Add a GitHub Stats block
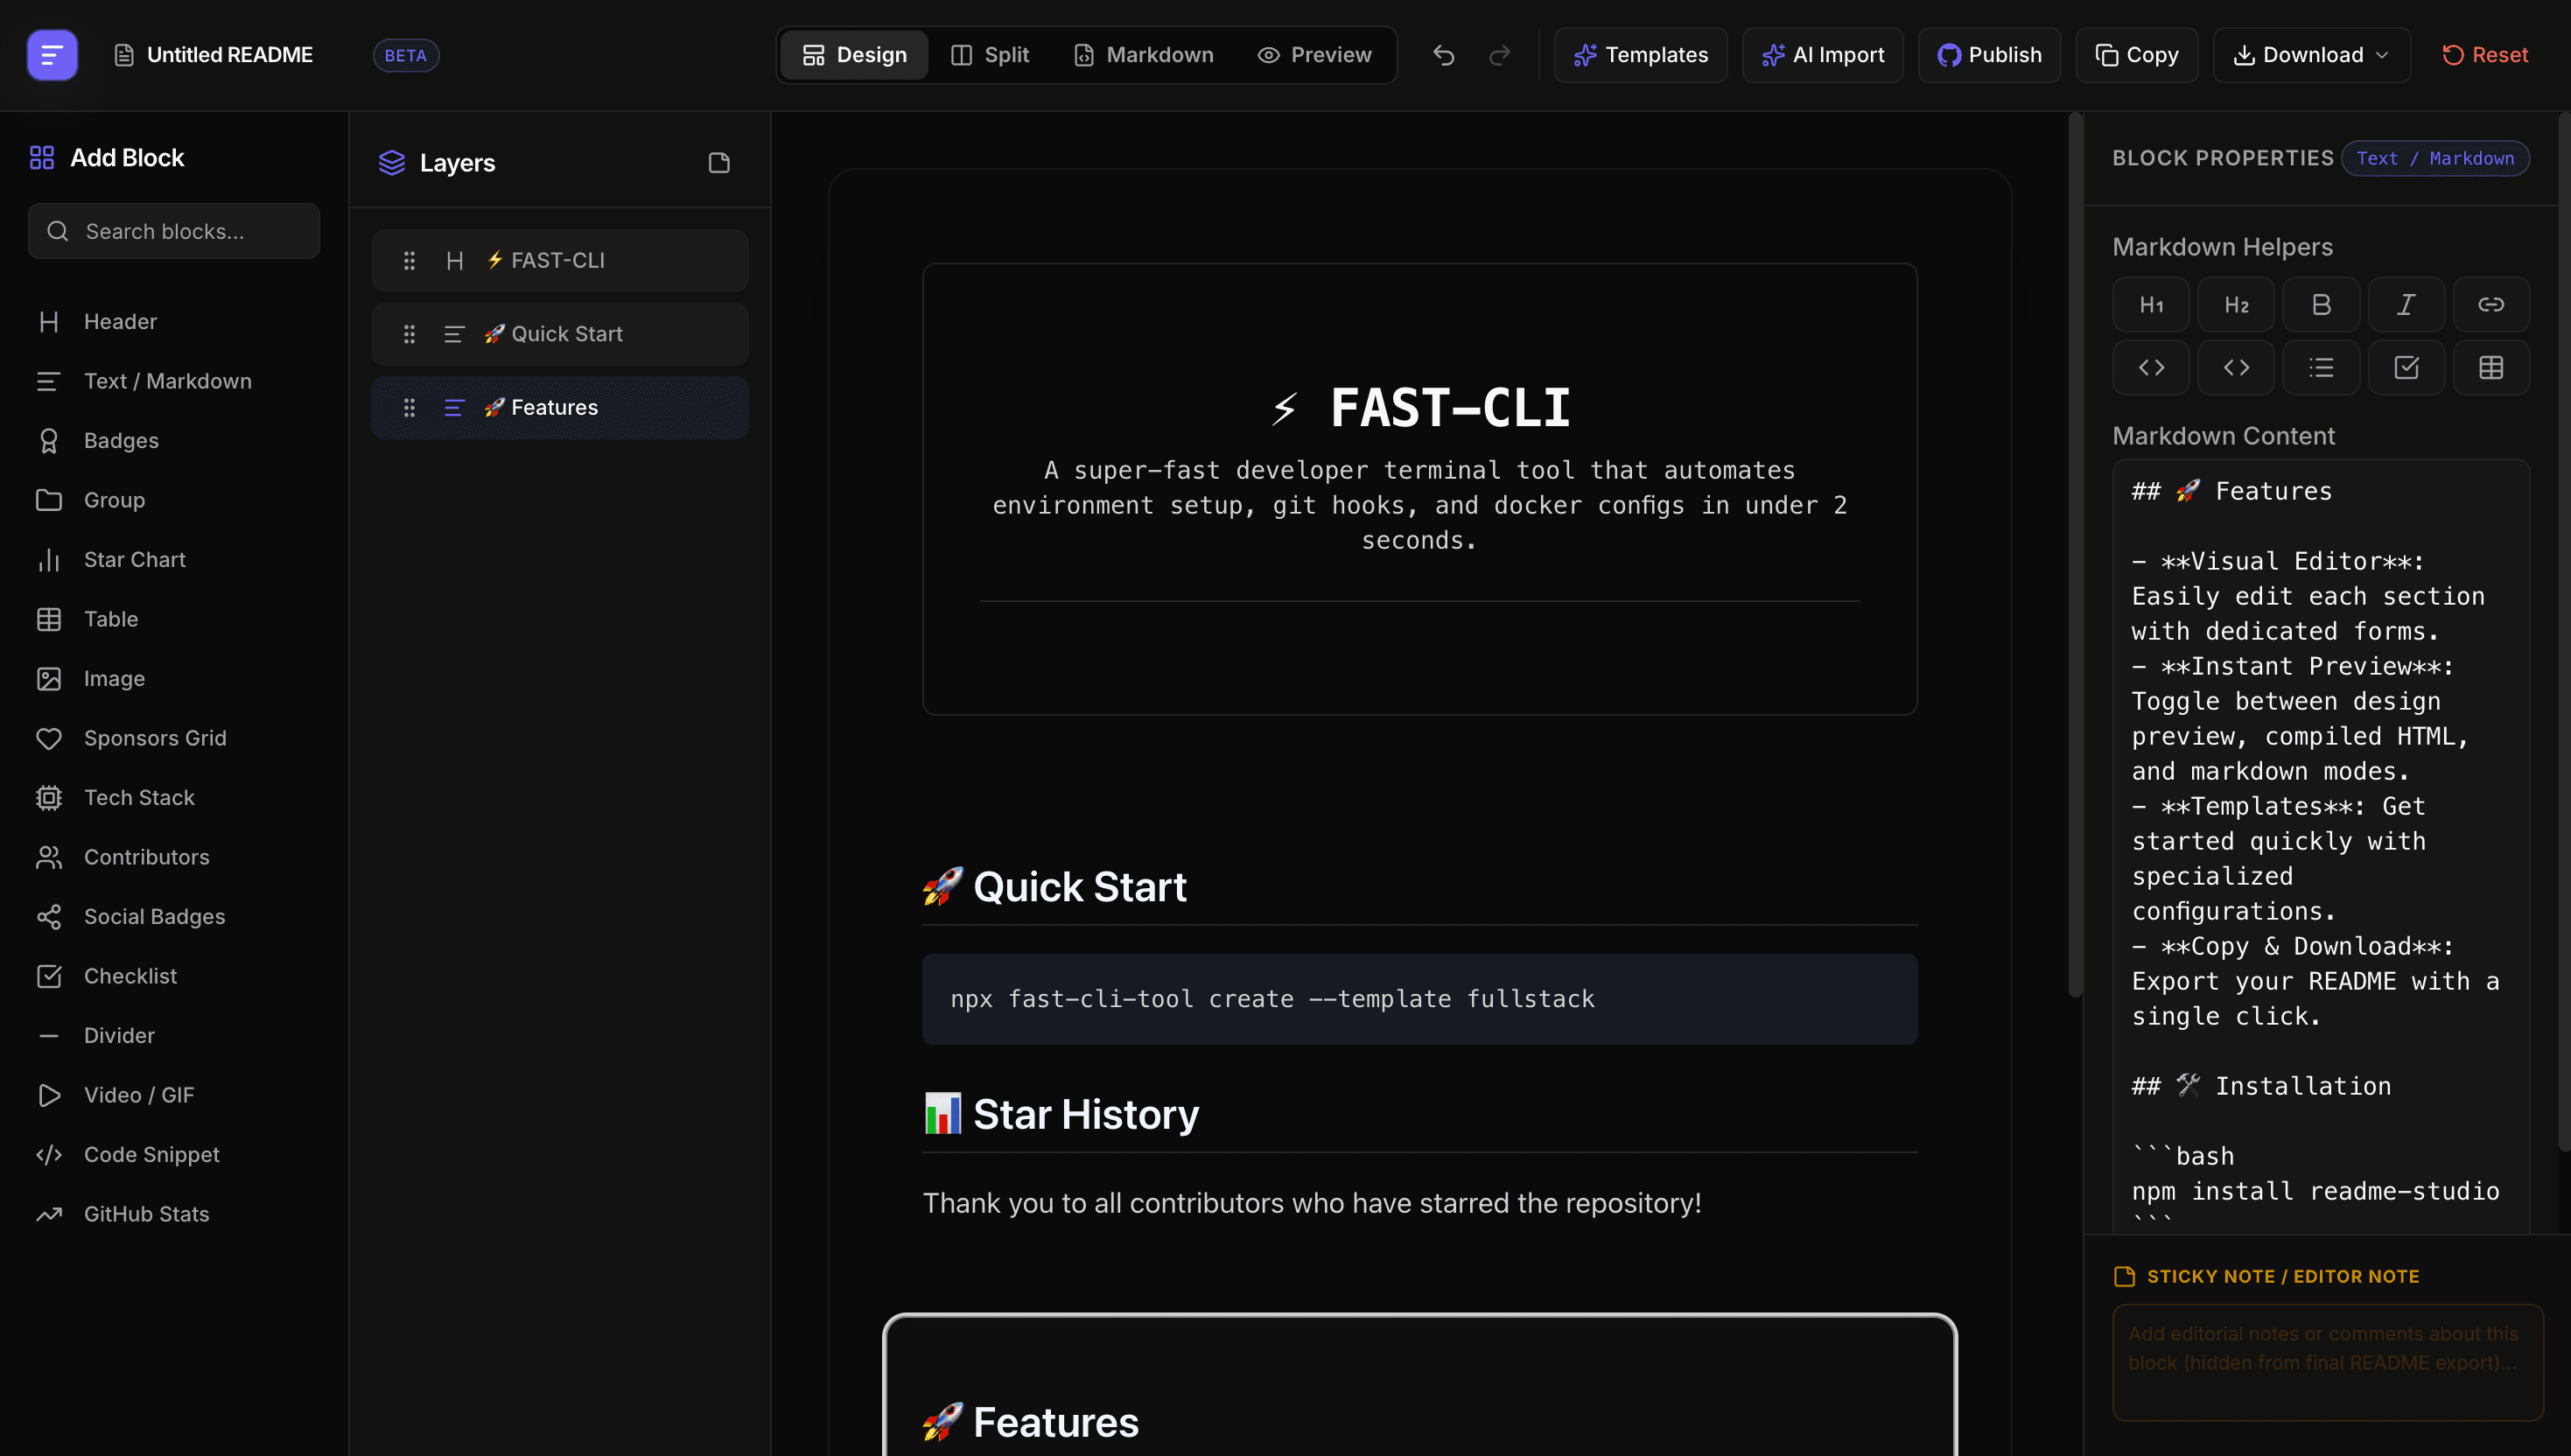This screenshot has height=1456, width=2571. coord(174,1214)
